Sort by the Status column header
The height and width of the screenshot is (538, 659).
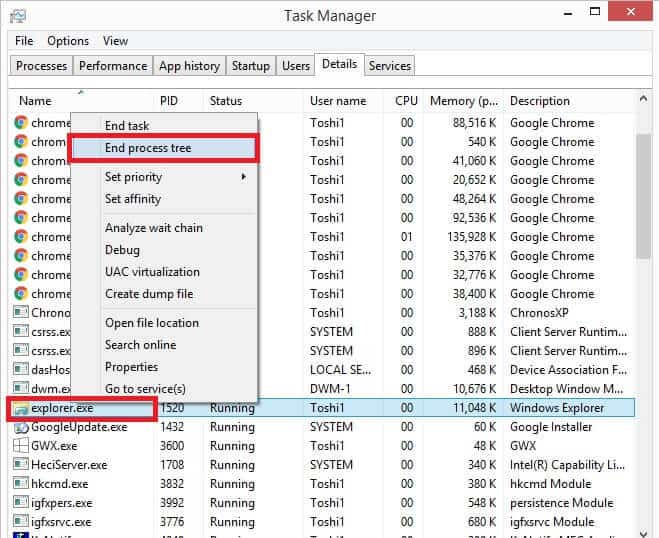[x=253, y=101]
